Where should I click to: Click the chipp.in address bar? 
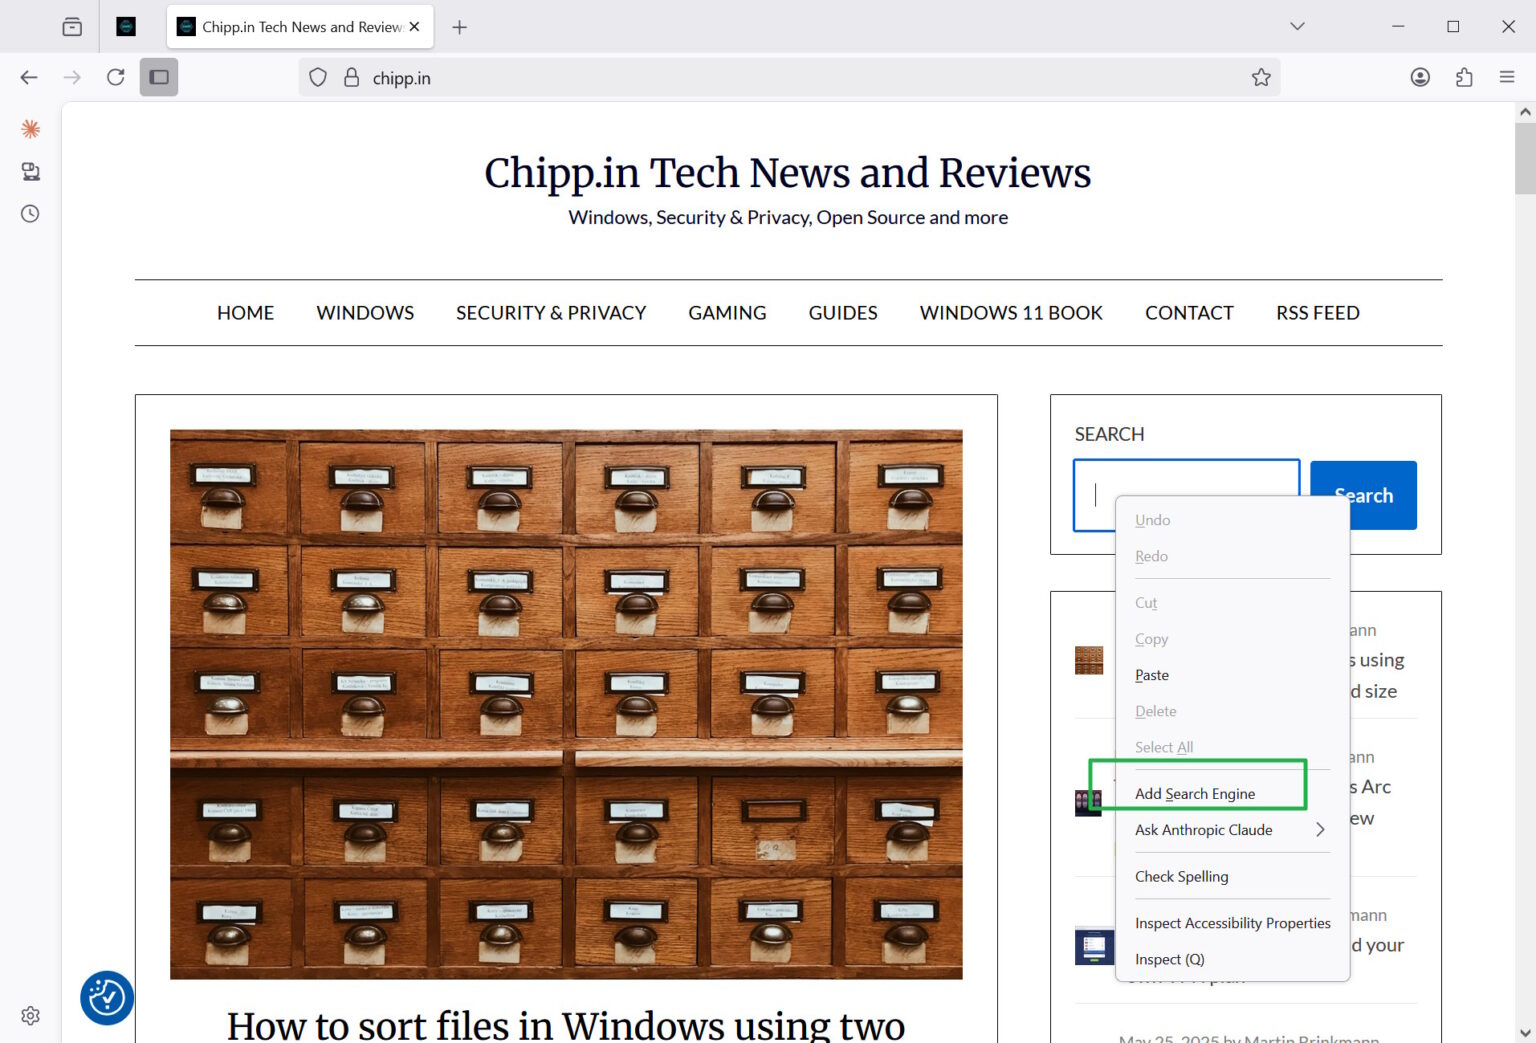pyautogui.click(x=789, y=77)
